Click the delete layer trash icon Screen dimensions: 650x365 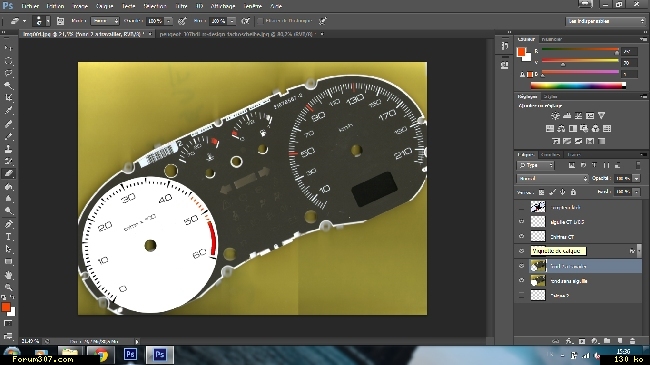click(632, 341)
